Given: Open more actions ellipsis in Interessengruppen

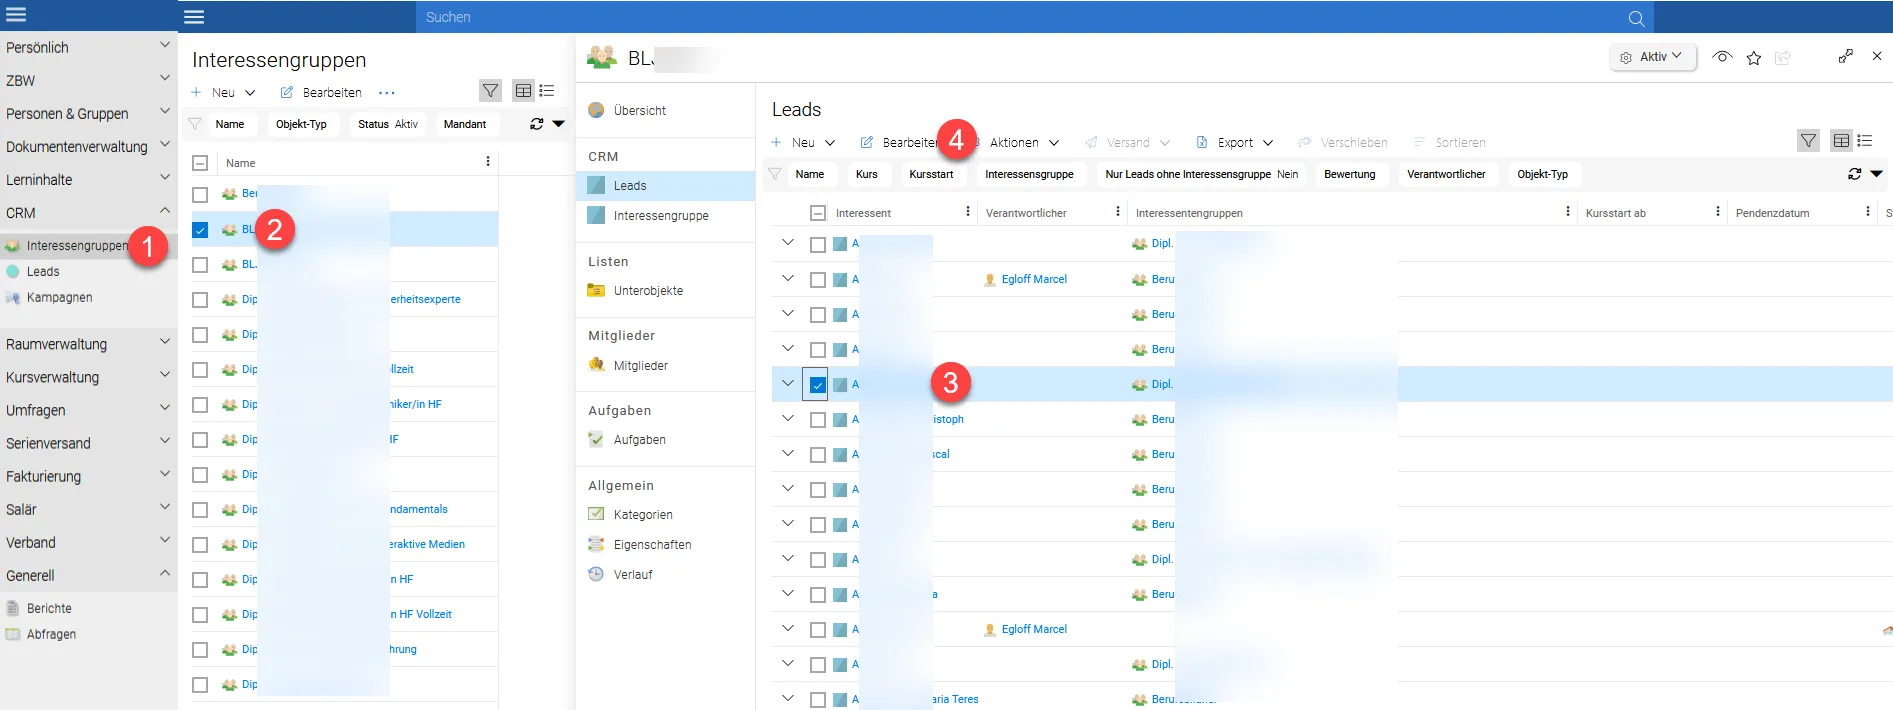Looking at the screenshot, I should pyautogui.click(x=387, y=93).
